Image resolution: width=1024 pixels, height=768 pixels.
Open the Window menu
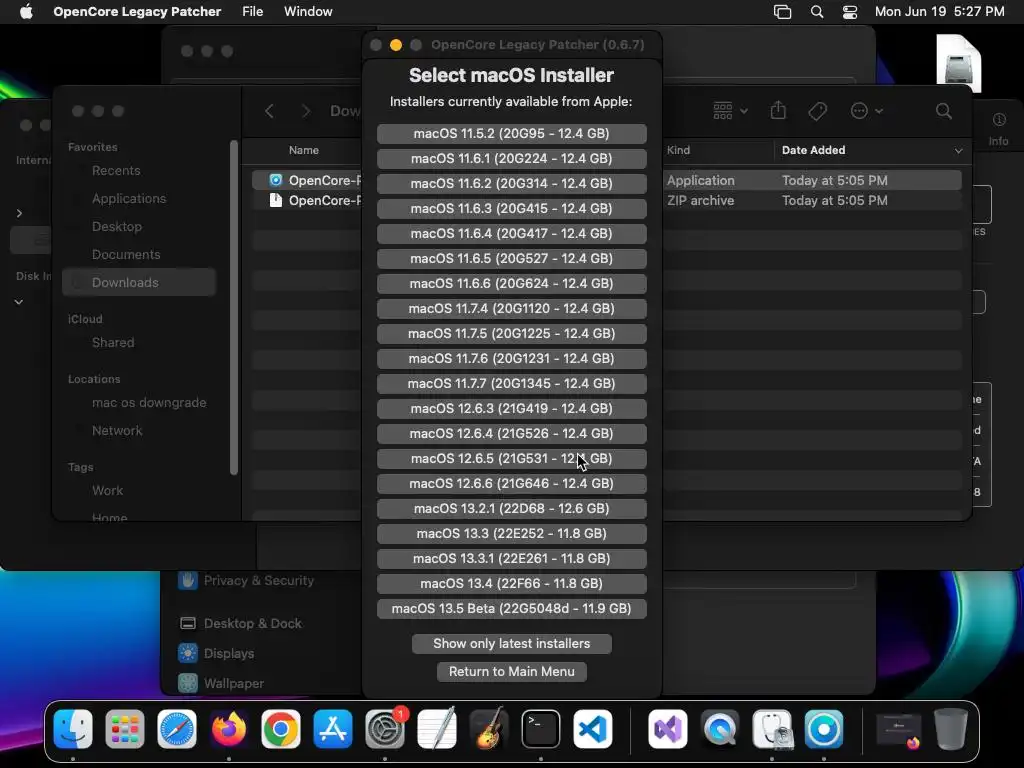(308, 12)
